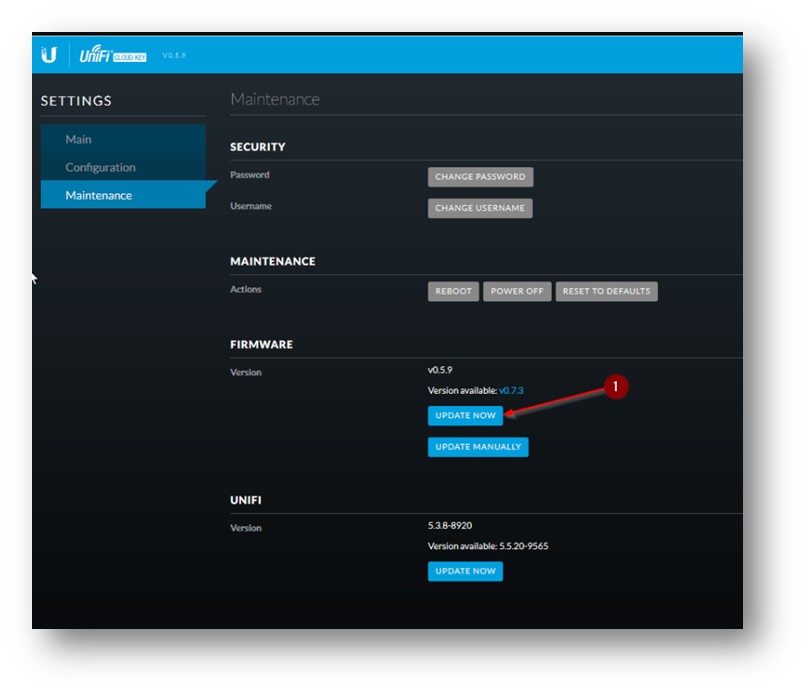
Task: Click Update Now under Firmware
Action: click(x=465, y=416)
